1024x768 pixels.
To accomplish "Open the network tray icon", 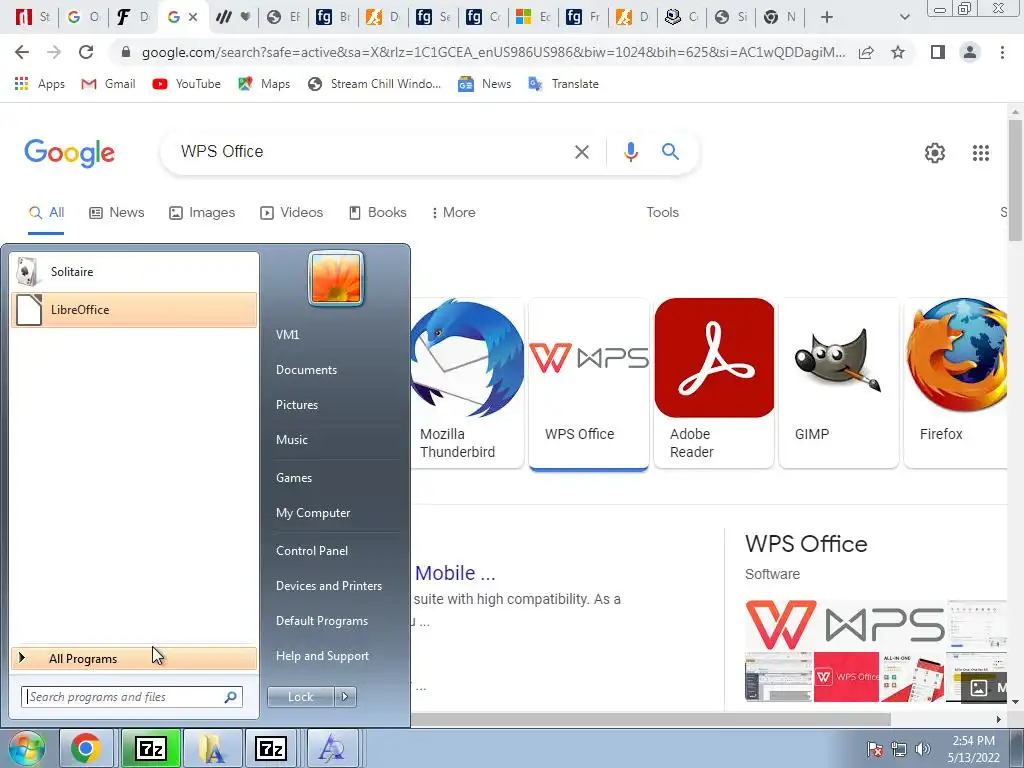I will 899,749.
